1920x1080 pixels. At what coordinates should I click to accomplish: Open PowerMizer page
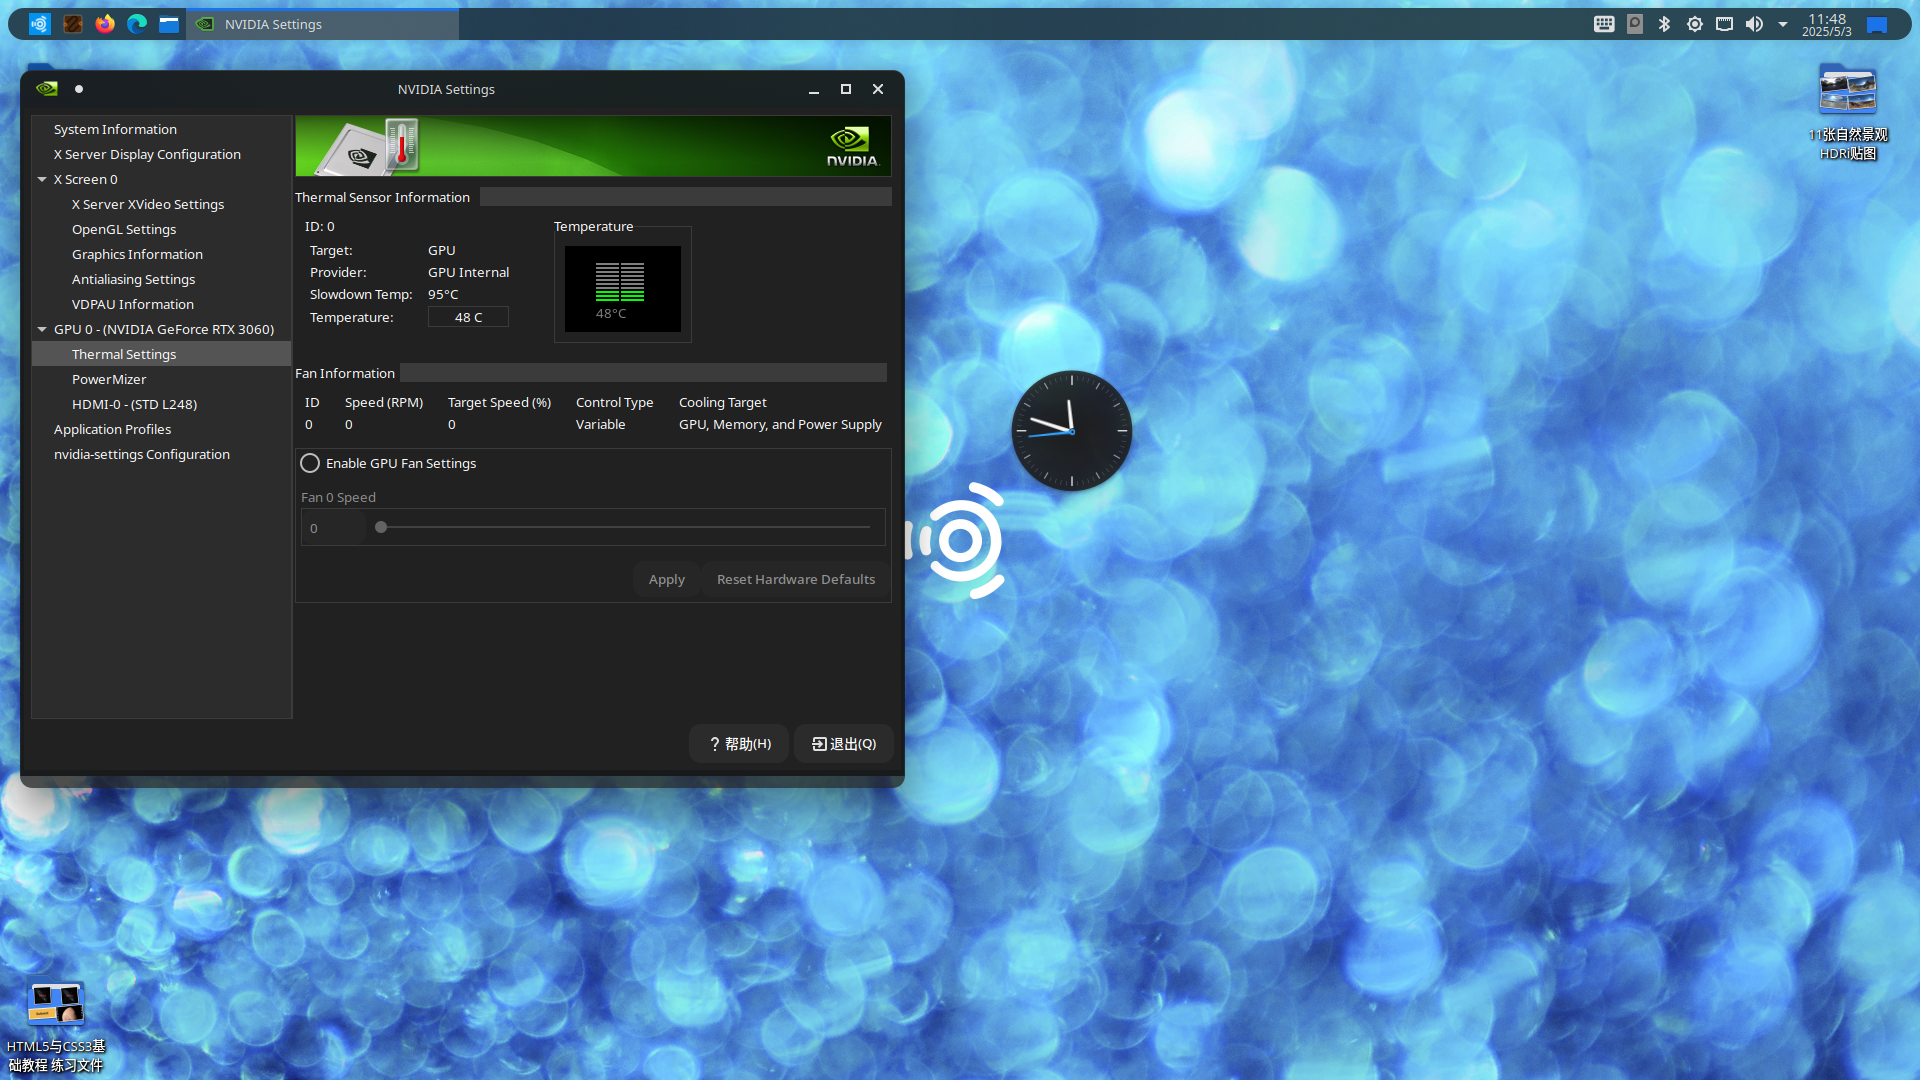(x=109, y=379)
